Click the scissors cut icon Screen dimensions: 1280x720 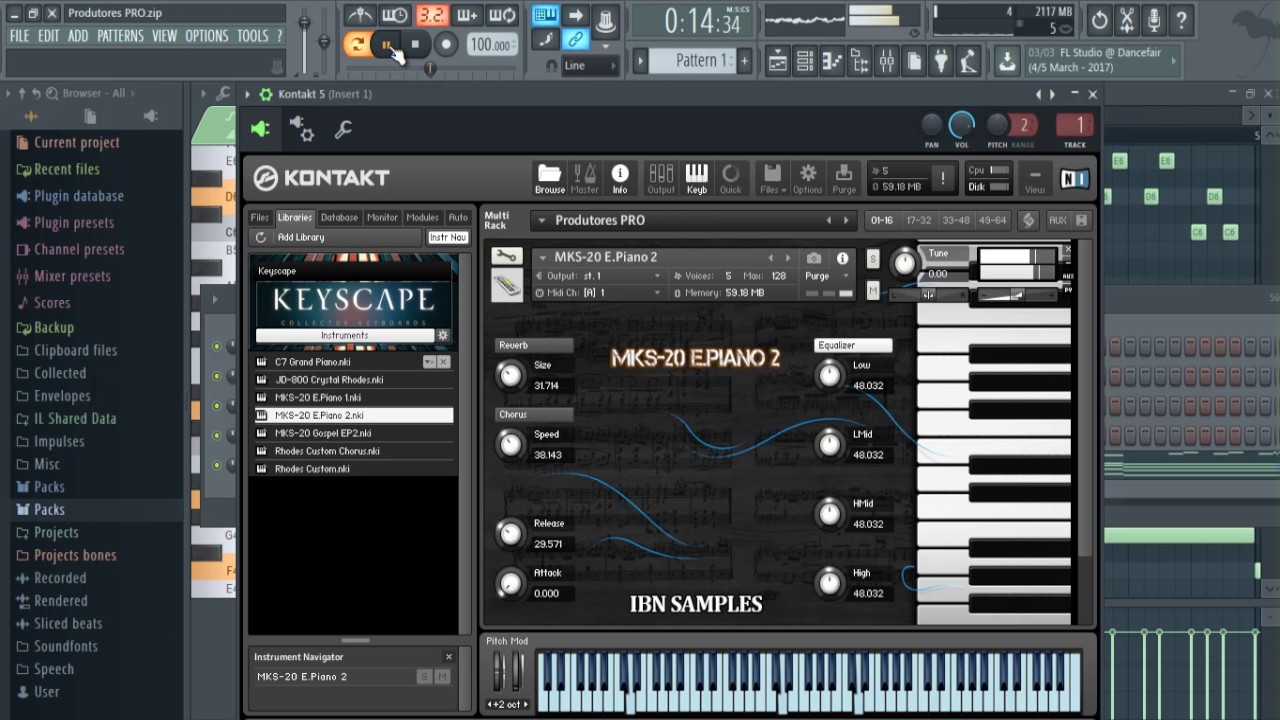(x=1127, y=19)
